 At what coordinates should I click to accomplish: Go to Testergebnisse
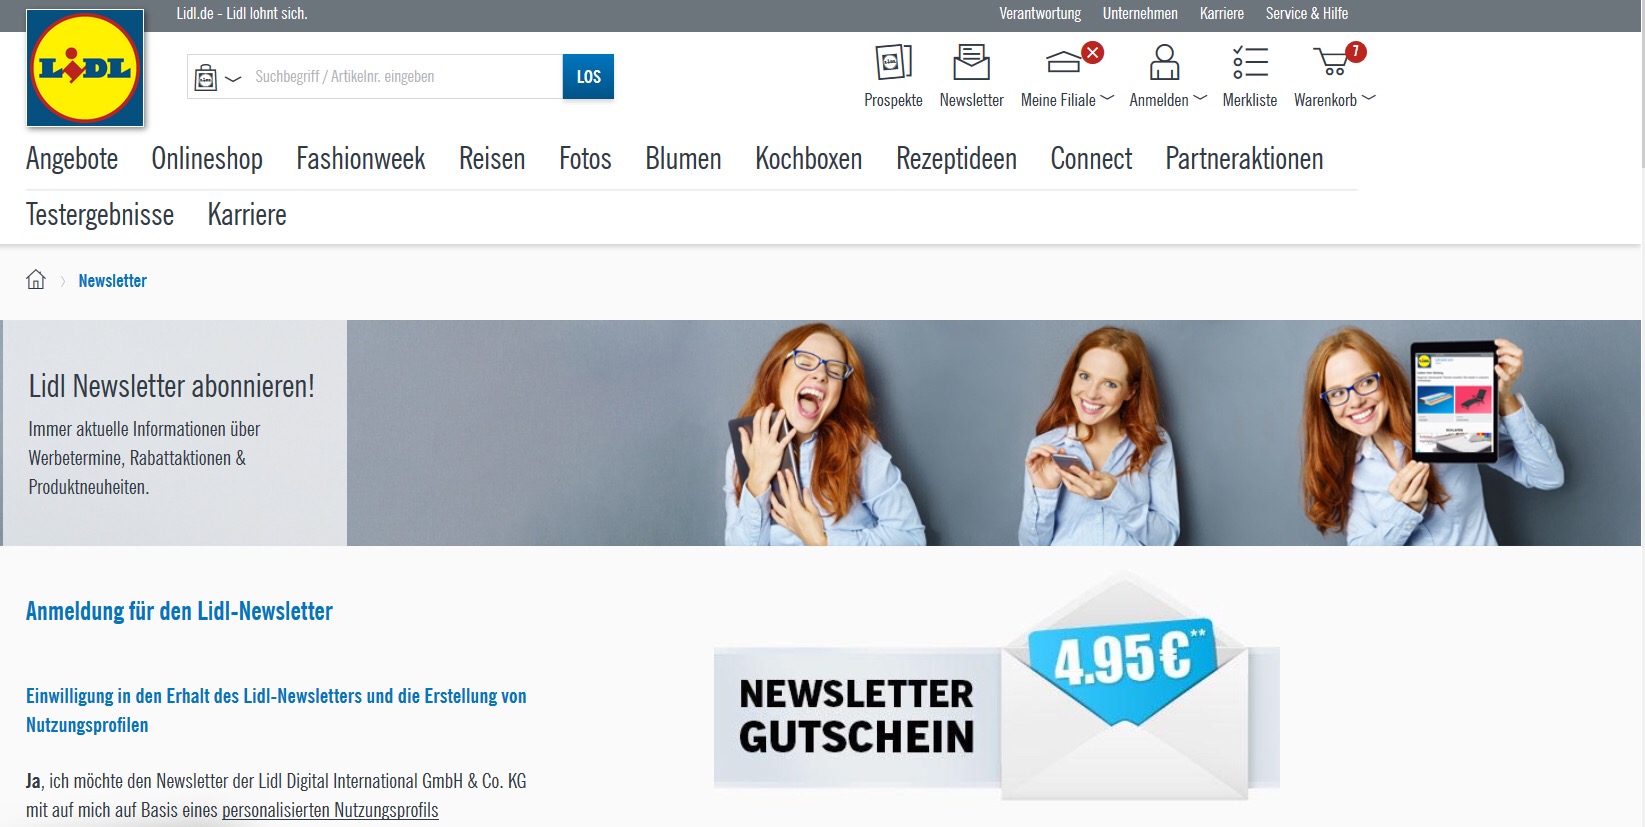100,215
